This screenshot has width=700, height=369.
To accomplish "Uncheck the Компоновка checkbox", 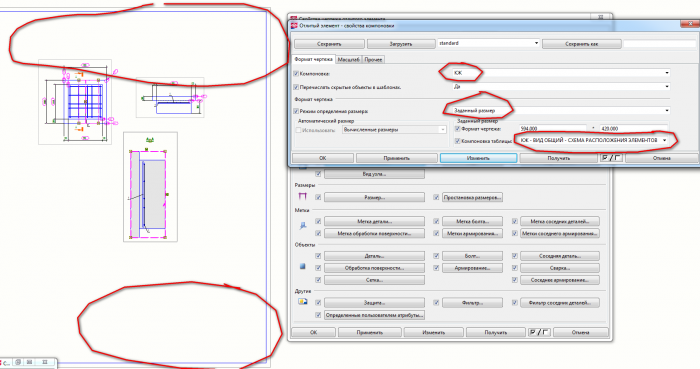I will 296,74.
